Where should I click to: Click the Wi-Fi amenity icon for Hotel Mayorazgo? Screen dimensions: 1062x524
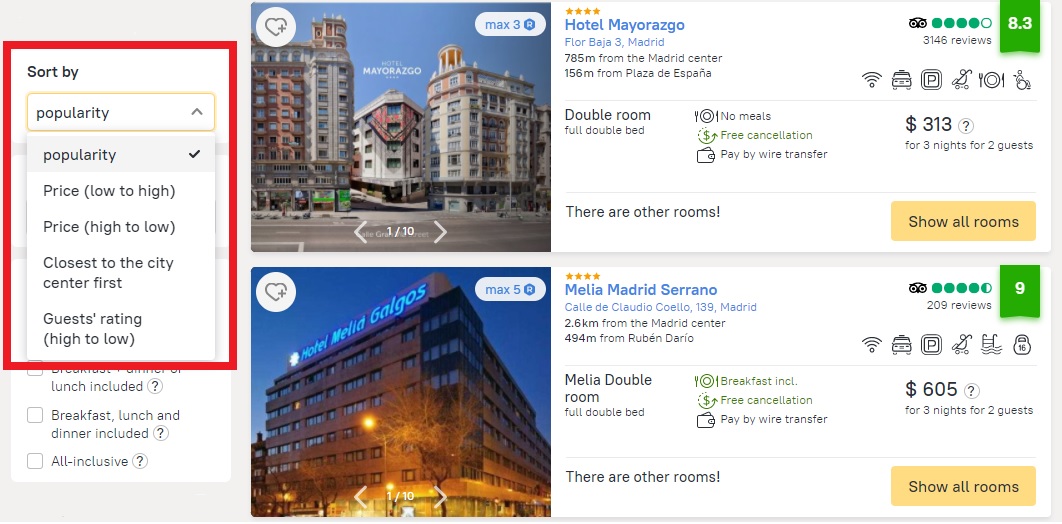(872, 81)
